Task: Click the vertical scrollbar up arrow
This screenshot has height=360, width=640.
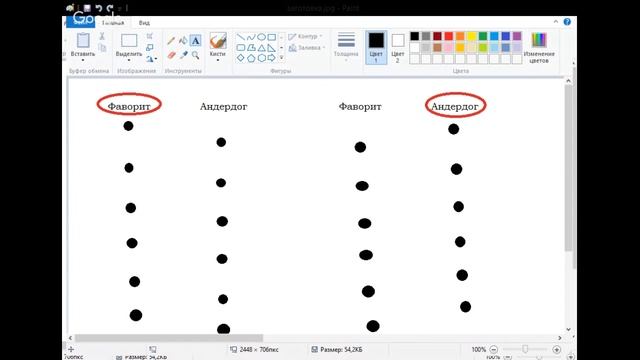Action: (568, 81)
